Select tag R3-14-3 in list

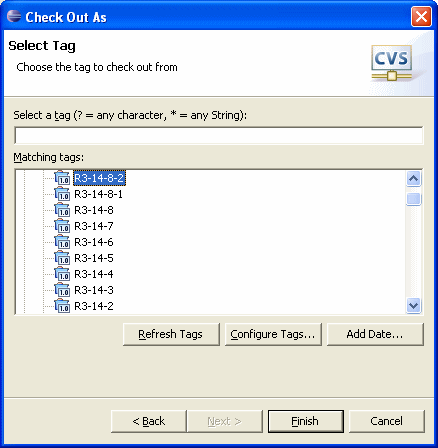(x=94, y=290)
